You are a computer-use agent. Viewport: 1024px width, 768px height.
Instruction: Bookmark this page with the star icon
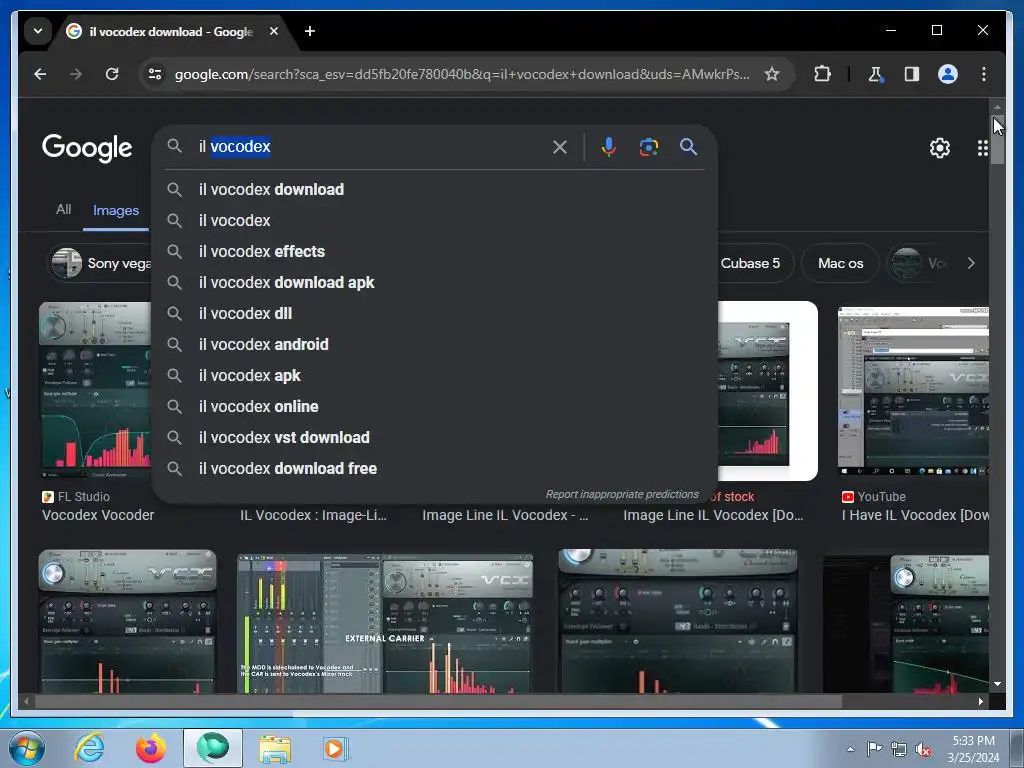(772, 74)
